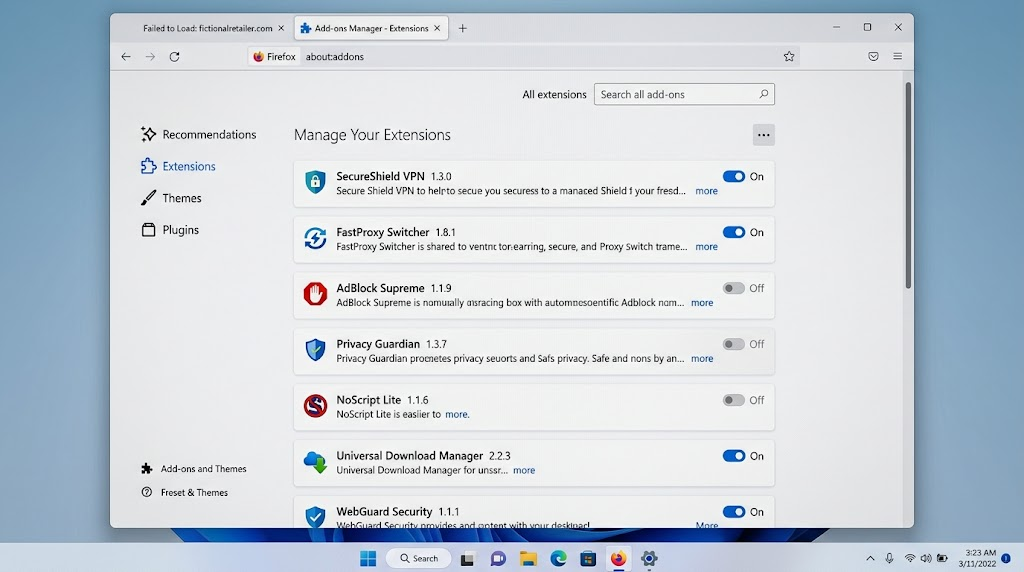Switch to Themes in the sidebar
The image size is (1024, 572).
(x=171, y=198)
